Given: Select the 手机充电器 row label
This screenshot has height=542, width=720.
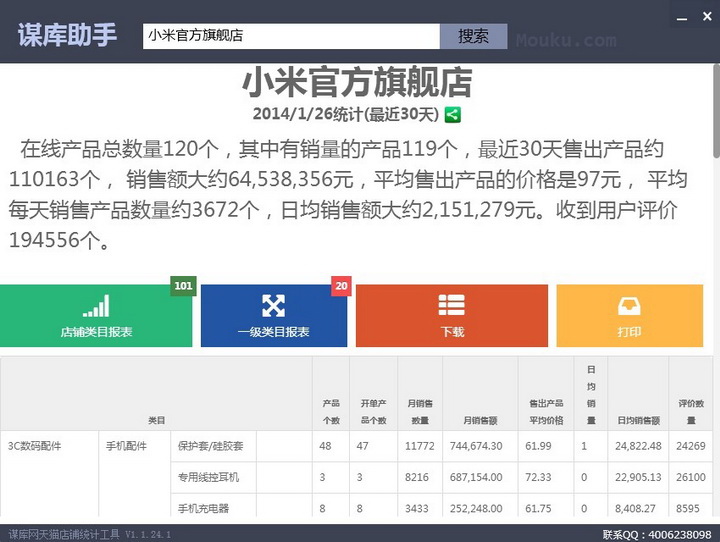Looking at the screenshot, I should 203,508.
